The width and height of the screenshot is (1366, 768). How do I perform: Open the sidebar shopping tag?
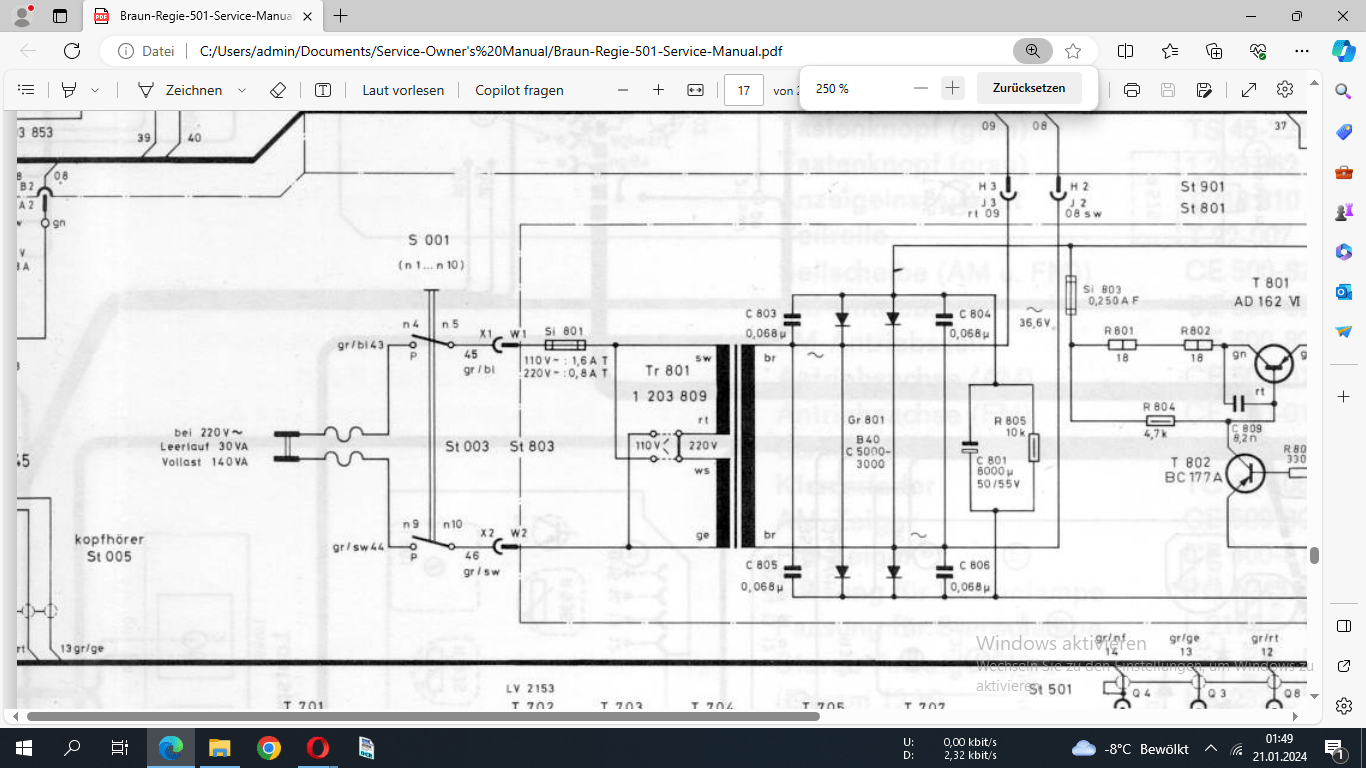[1343, 132]
